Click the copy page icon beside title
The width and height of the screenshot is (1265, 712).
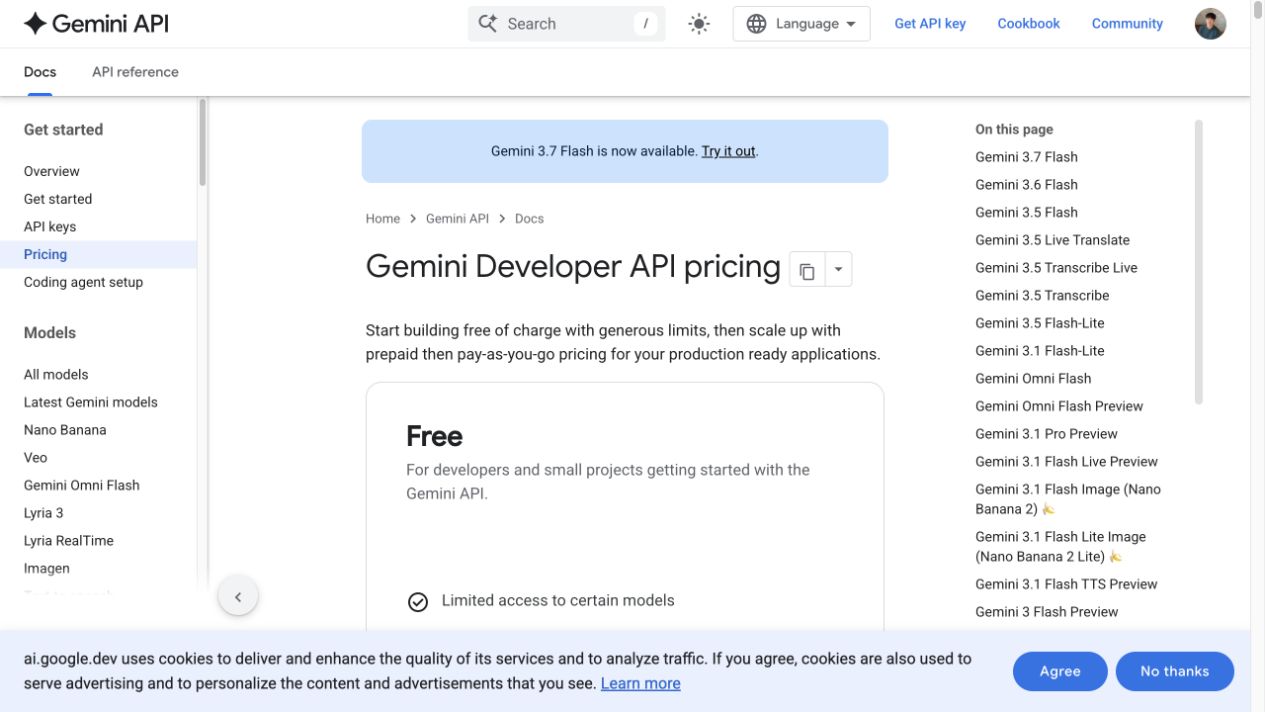[807, 270]
